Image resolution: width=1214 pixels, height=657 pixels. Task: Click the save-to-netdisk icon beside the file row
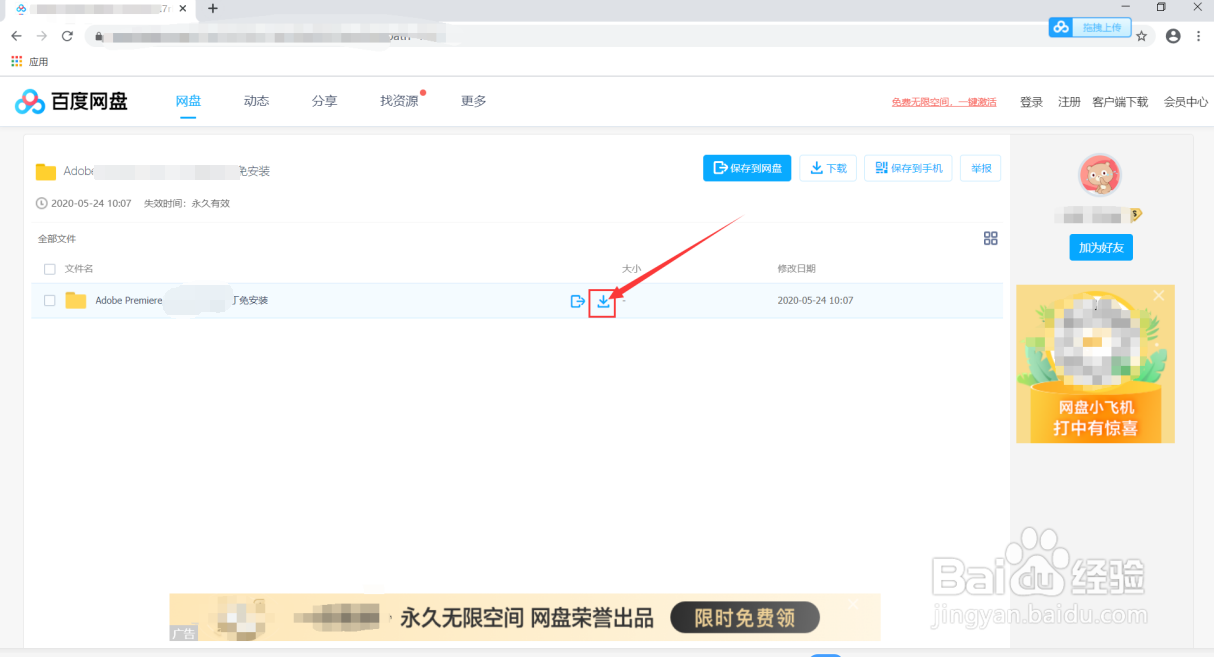point(576,300)
